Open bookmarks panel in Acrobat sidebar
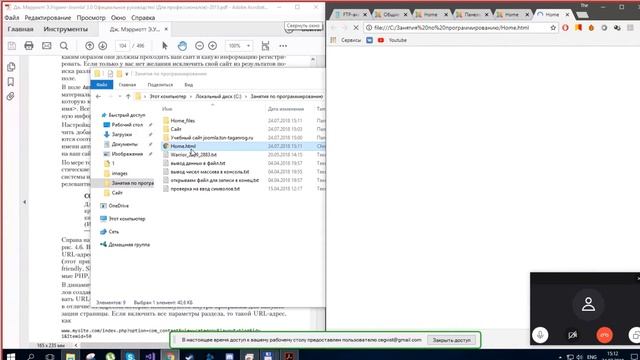The image size is (640, 360). point(11,82)
